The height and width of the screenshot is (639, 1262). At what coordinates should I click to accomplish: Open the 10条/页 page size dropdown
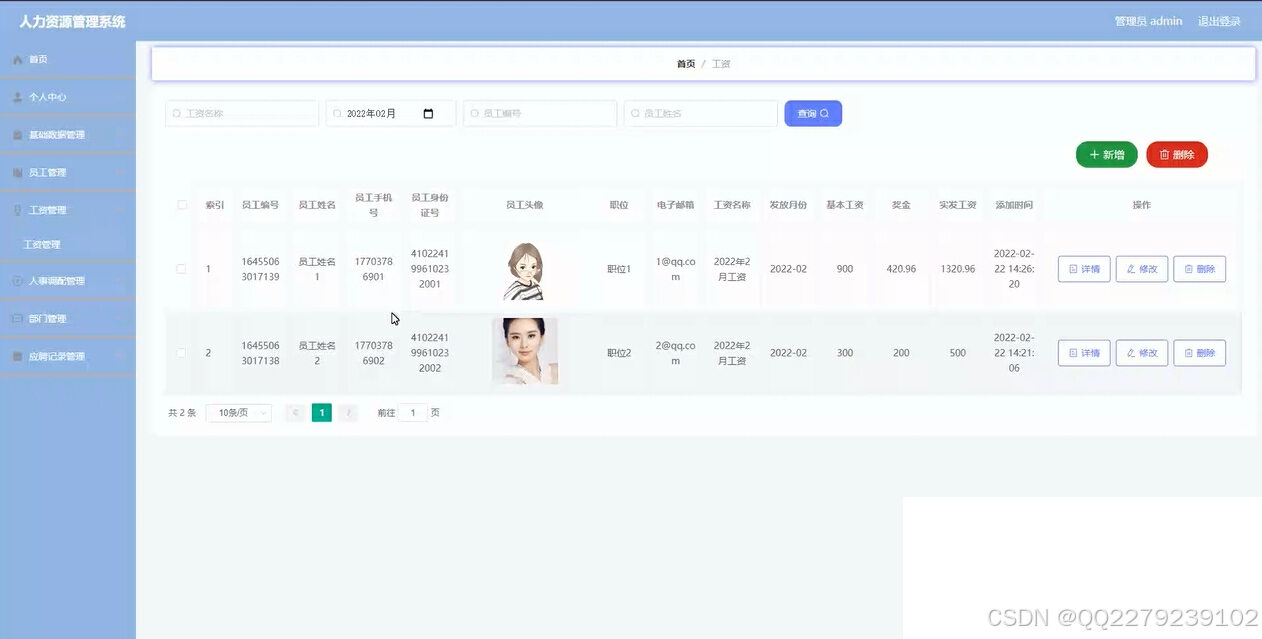pos(238,412)
